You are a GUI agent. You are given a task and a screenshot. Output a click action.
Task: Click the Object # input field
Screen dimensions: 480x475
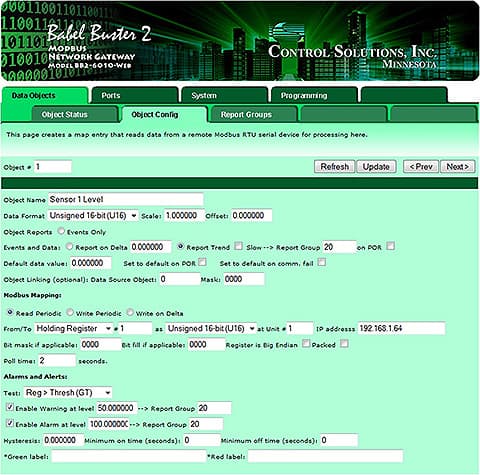click(53, 167)
